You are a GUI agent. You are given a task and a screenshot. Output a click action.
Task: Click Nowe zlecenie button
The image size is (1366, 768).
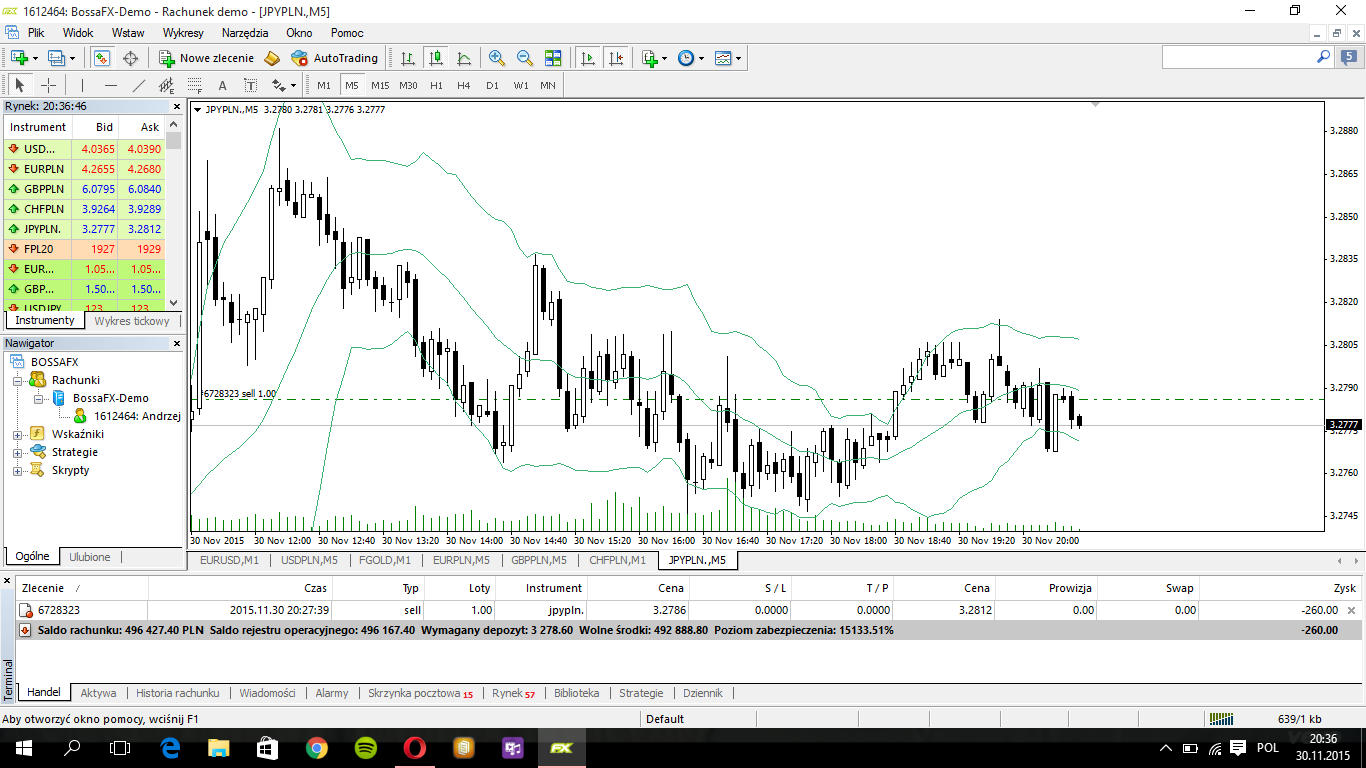point(207,58)
